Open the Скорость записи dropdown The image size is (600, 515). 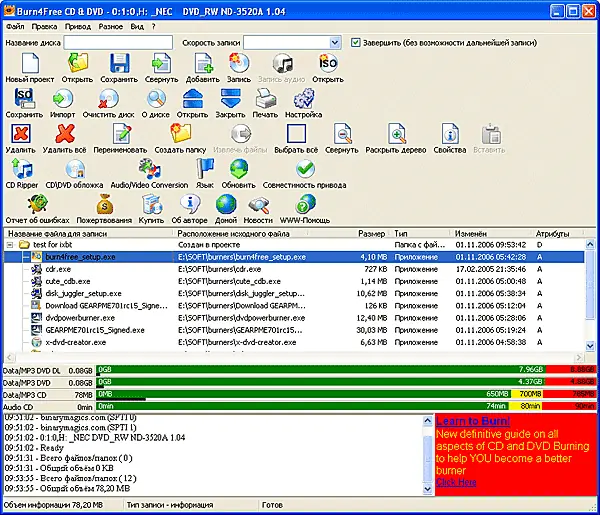(335, 42)
